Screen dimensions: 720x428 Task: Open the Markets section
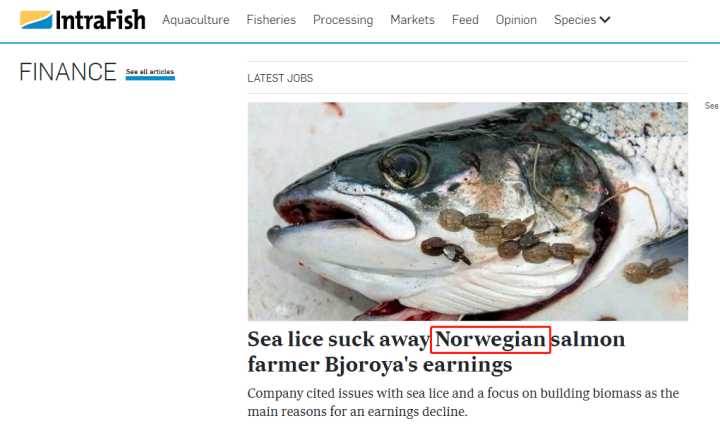click(412, 20)
